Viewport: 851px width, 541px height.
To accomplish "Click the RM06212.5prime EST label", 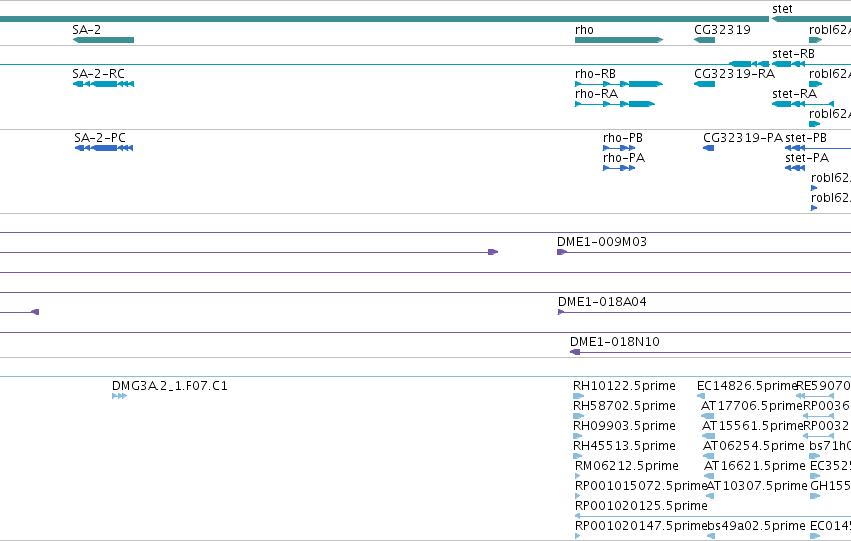I will click(627, 466).
